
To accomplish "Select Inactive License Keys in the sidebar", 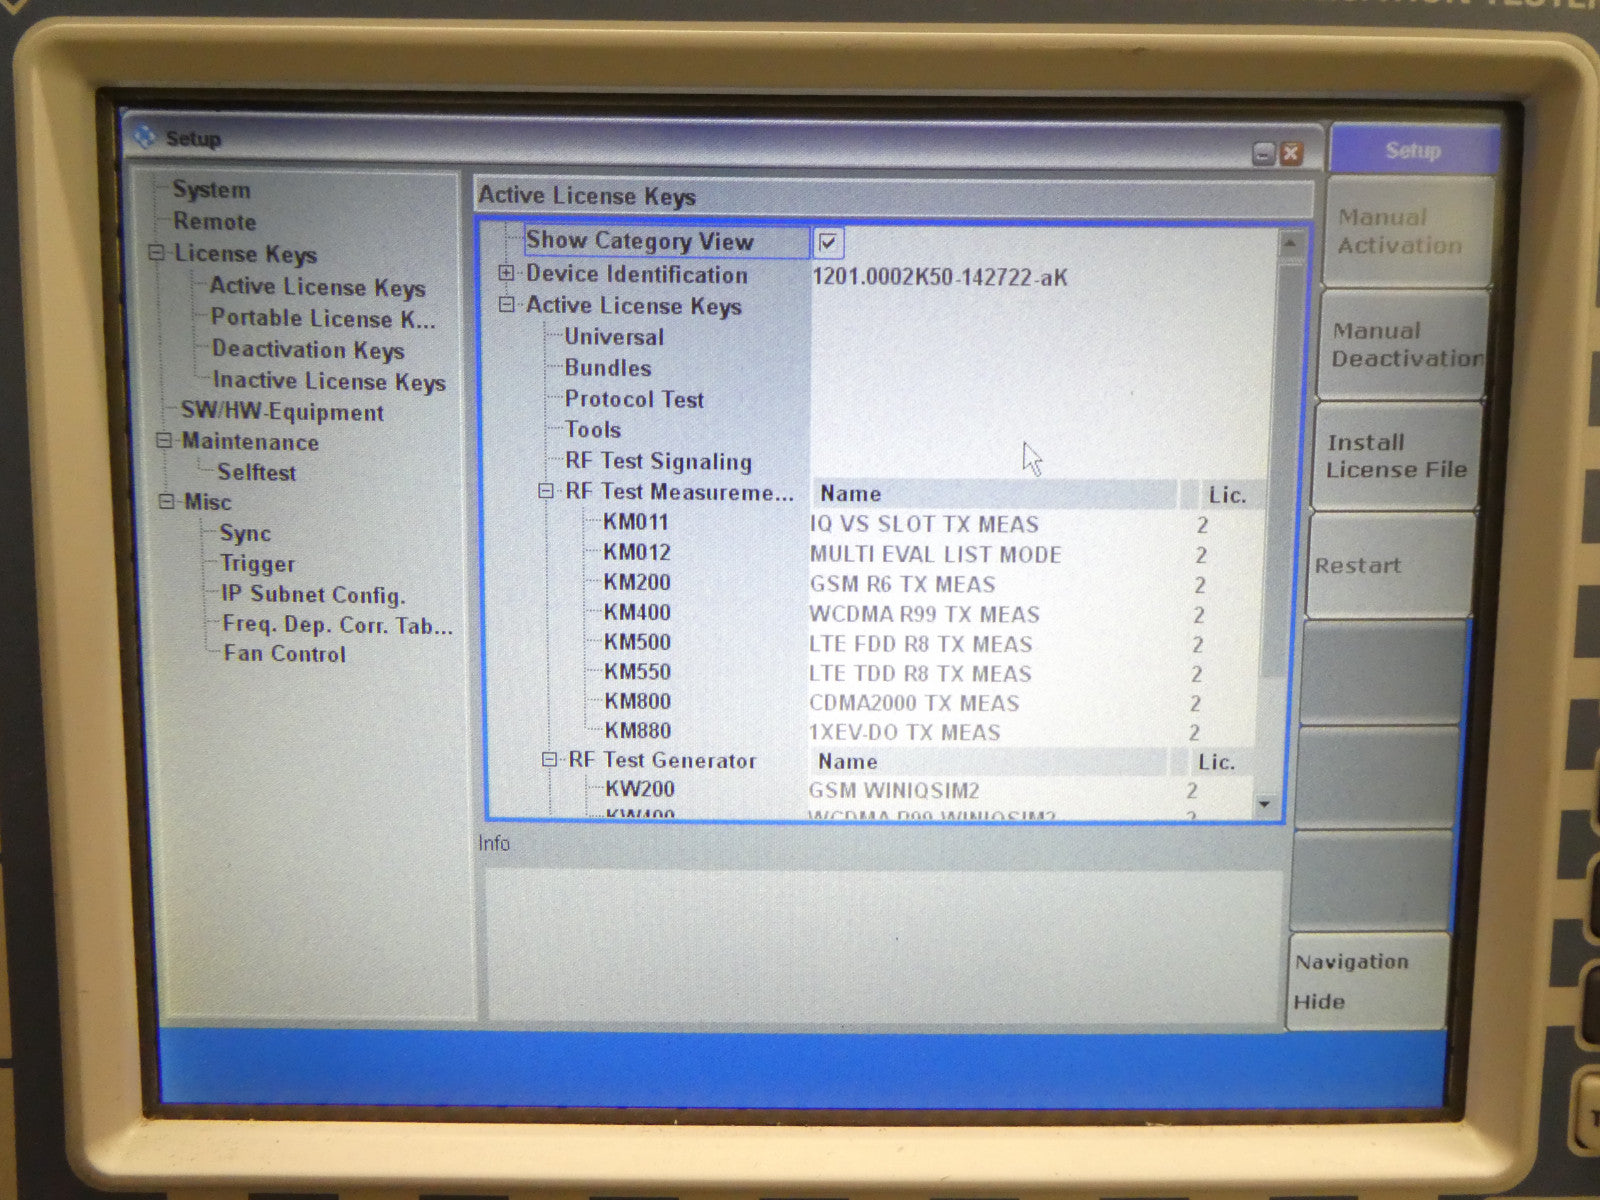I will pos(328,381).
